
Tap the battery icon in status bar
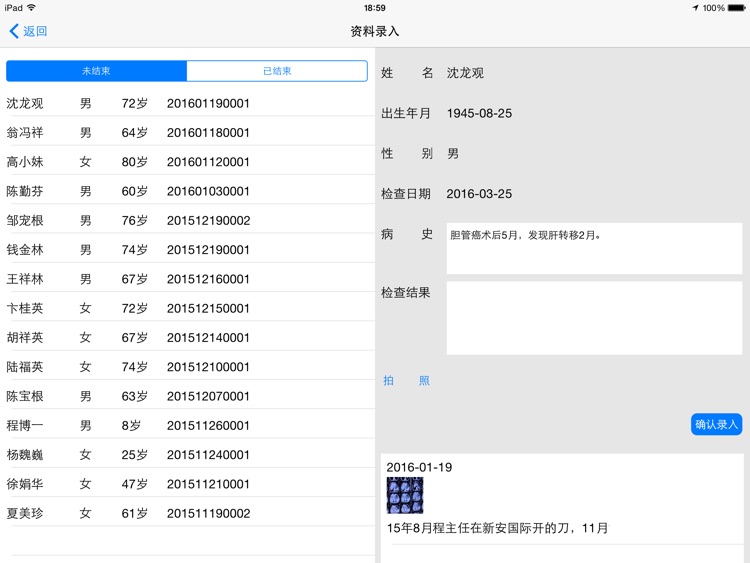click(x=735, y=8)
